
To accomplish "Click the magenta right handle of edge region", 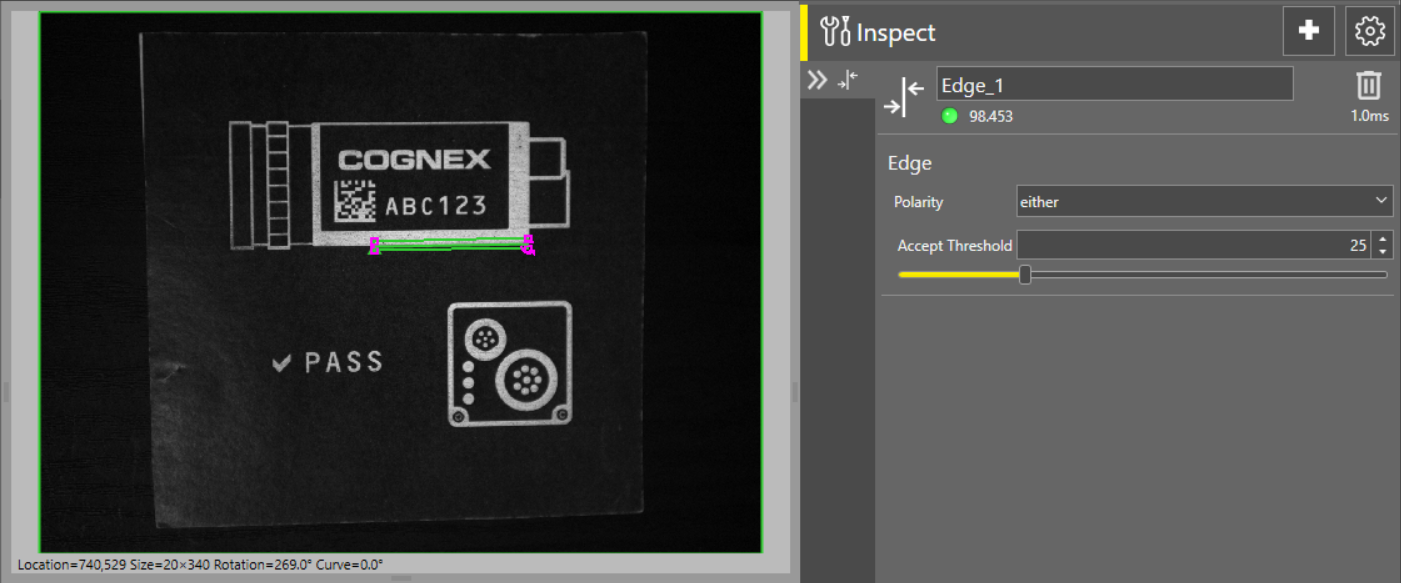I will (528, 245).
